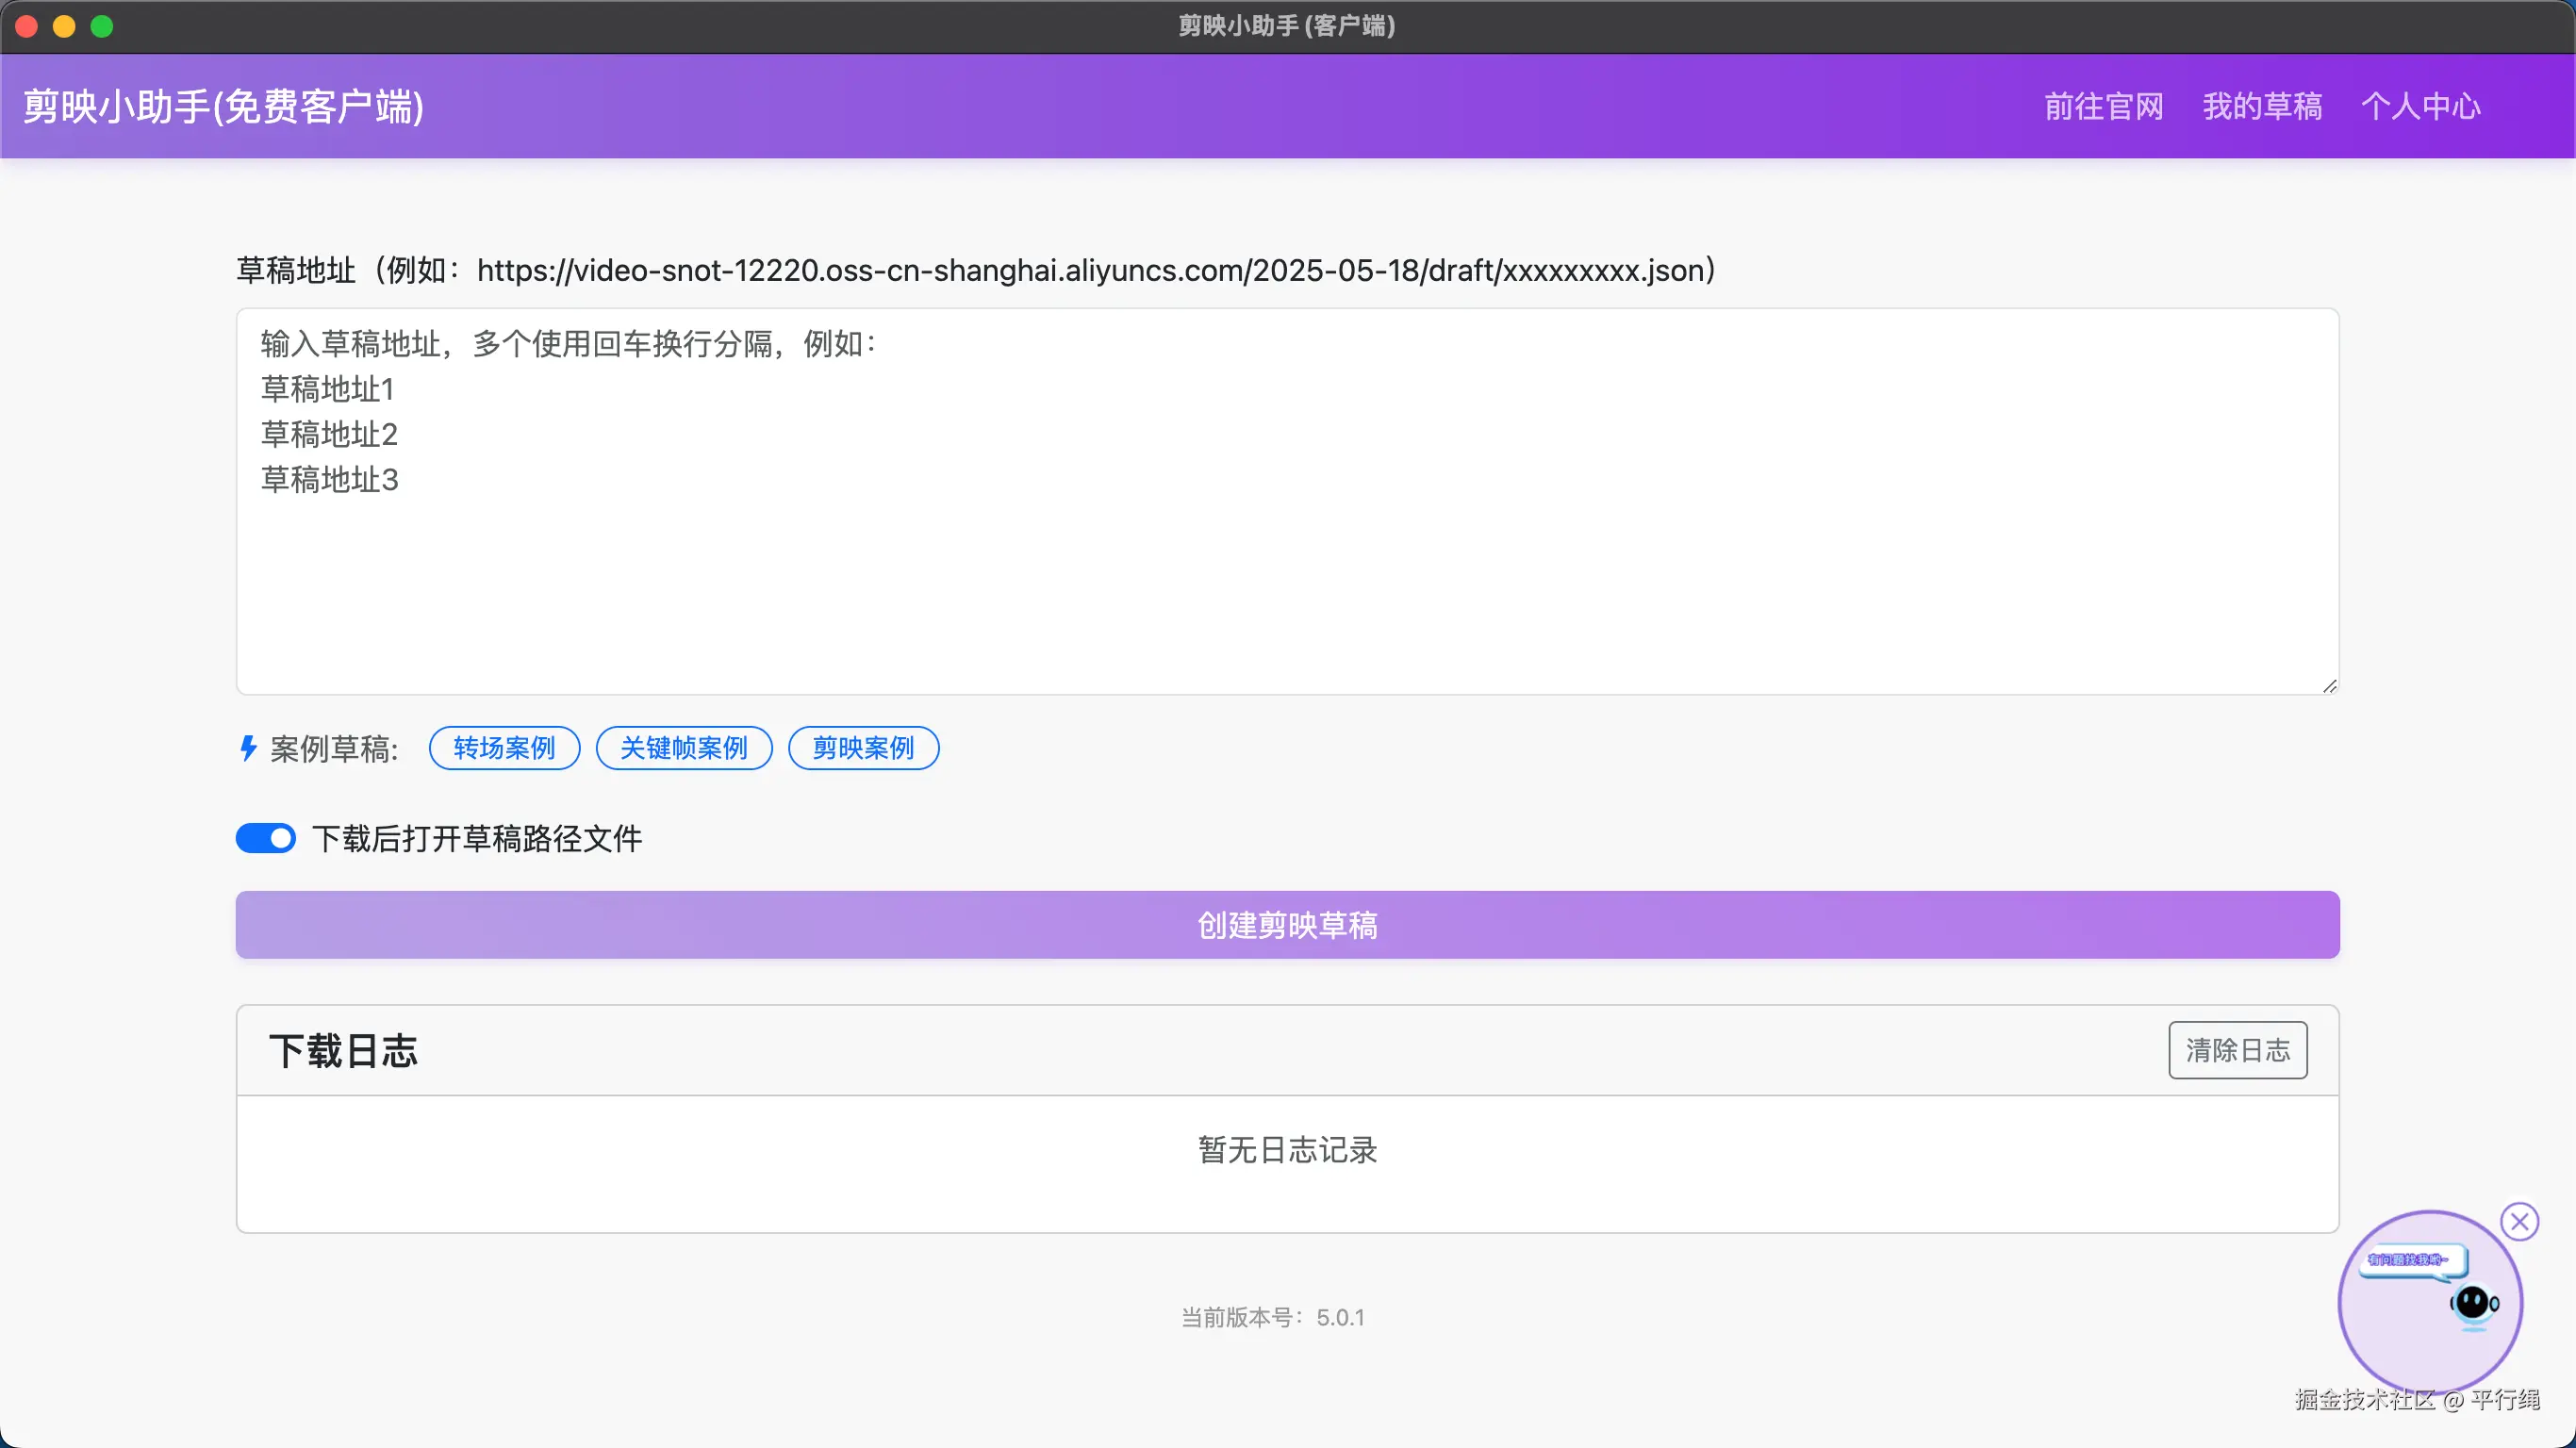The image size is (2576, 1448).
Task: Click the red close window button
Action: pyautogui.click(x=27, y=26)
